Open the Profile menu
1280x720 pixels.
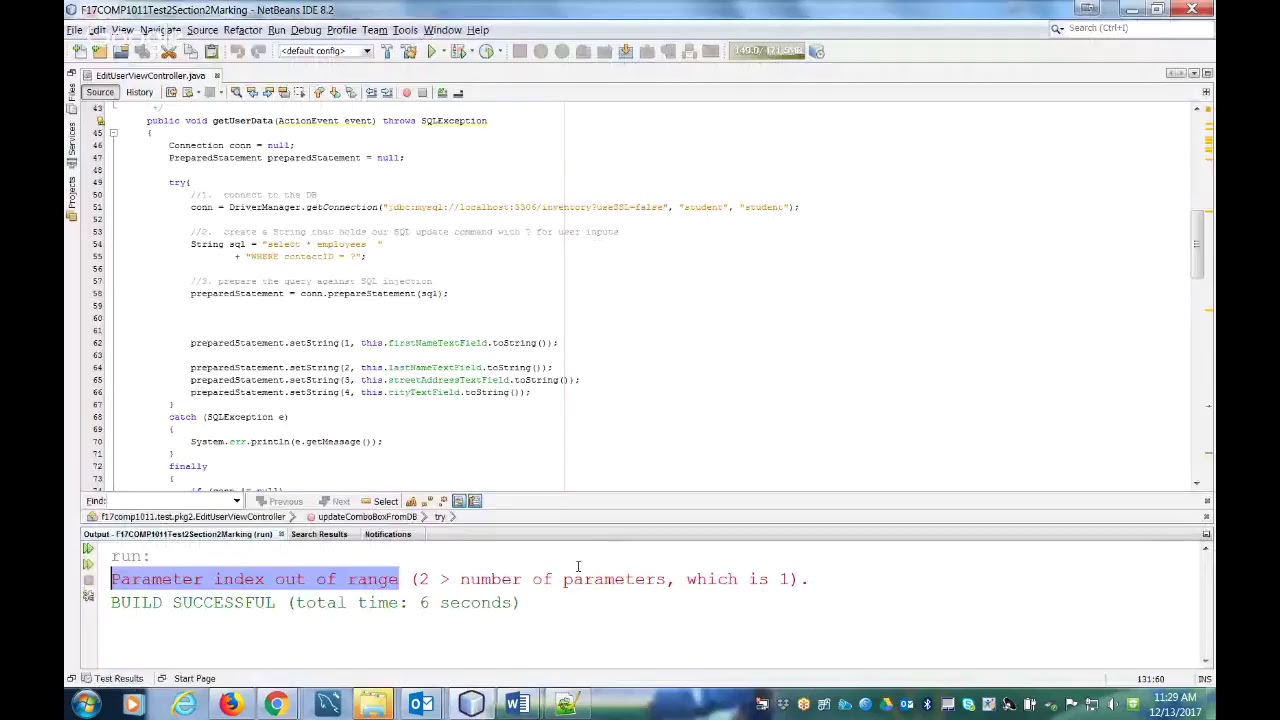click(x=341, y=30)
